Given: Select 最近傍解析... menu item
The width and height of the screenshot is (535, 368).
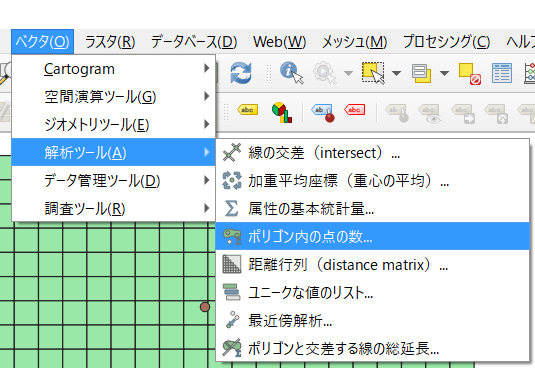Looking at the screenshot, I should [x=373, y=321].
